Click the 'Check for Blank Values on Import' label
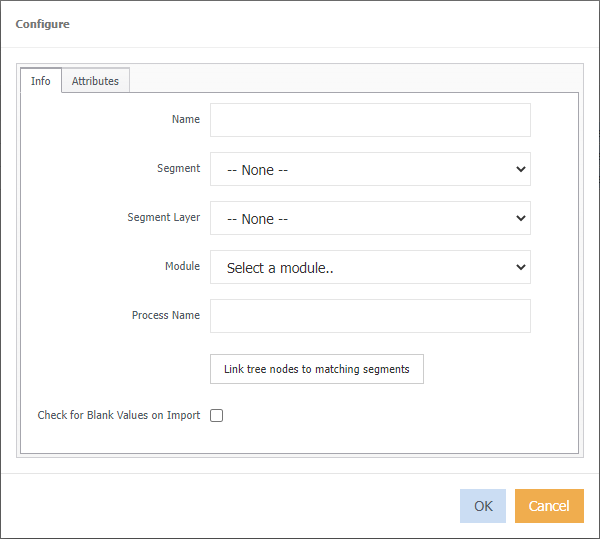Screen dimensions: 600x539 click(x=119, y=415)
